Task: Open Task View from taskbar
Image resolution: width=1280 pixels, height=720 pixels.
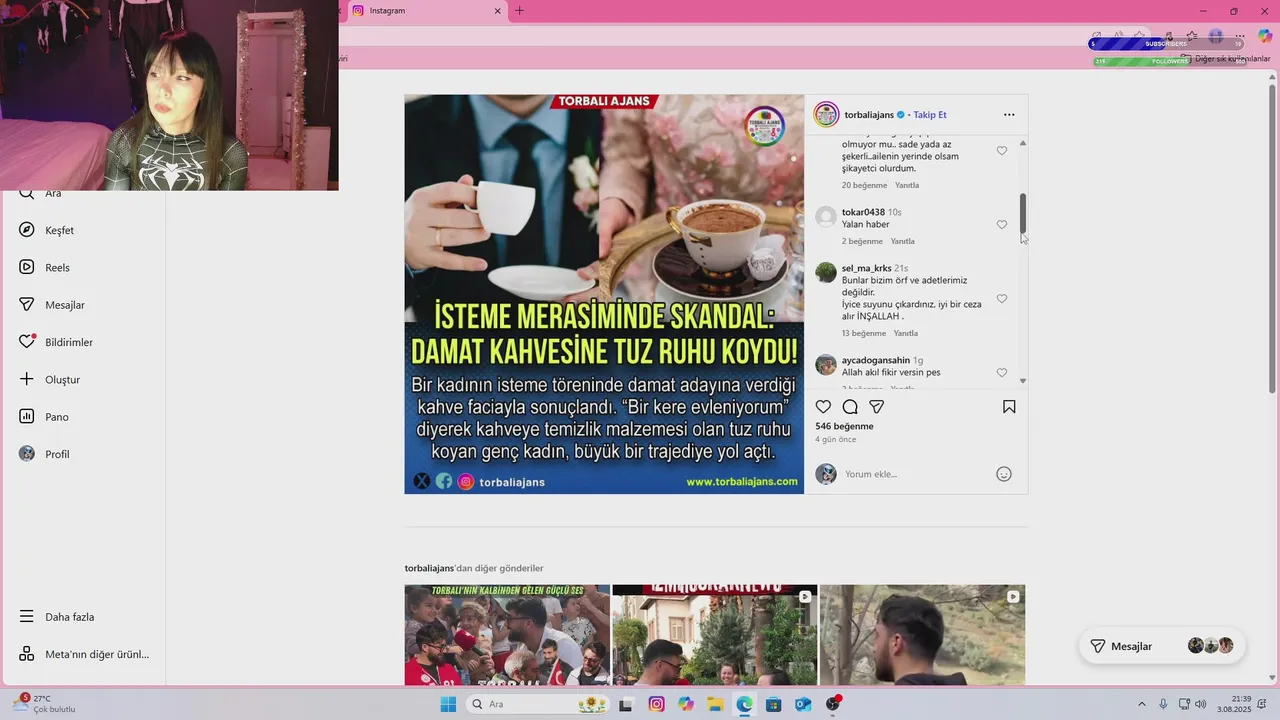Action: coord(626,704)
